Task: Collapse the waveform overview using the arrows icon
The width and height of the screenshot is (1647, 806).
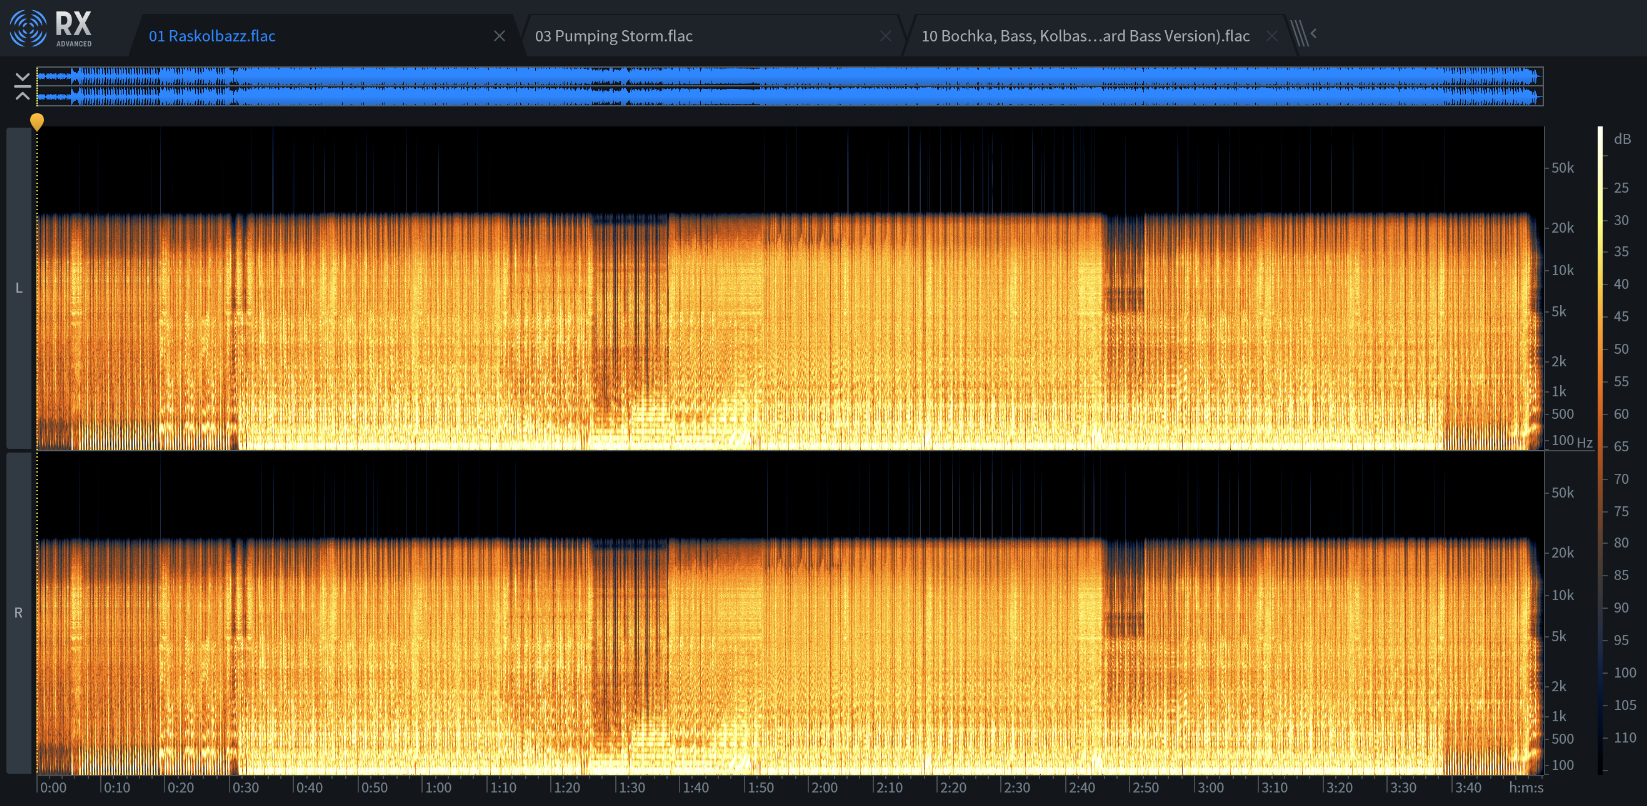Action: point(22,86)
